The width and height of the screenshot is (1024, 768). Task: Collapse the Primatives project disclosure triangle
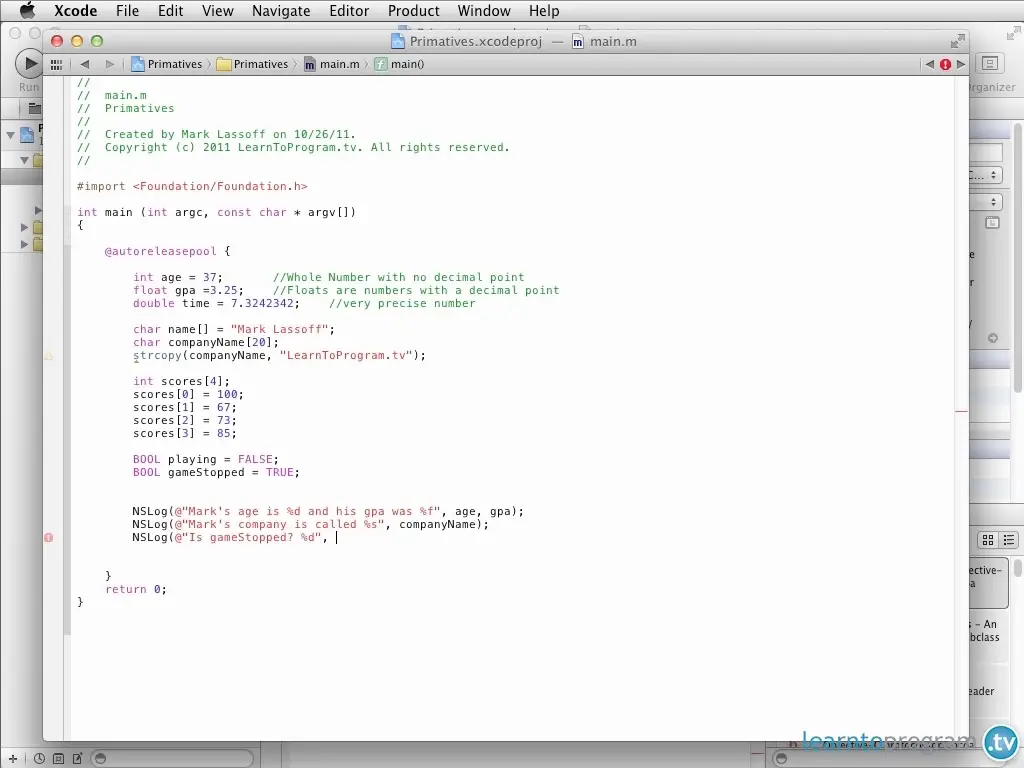10,135
